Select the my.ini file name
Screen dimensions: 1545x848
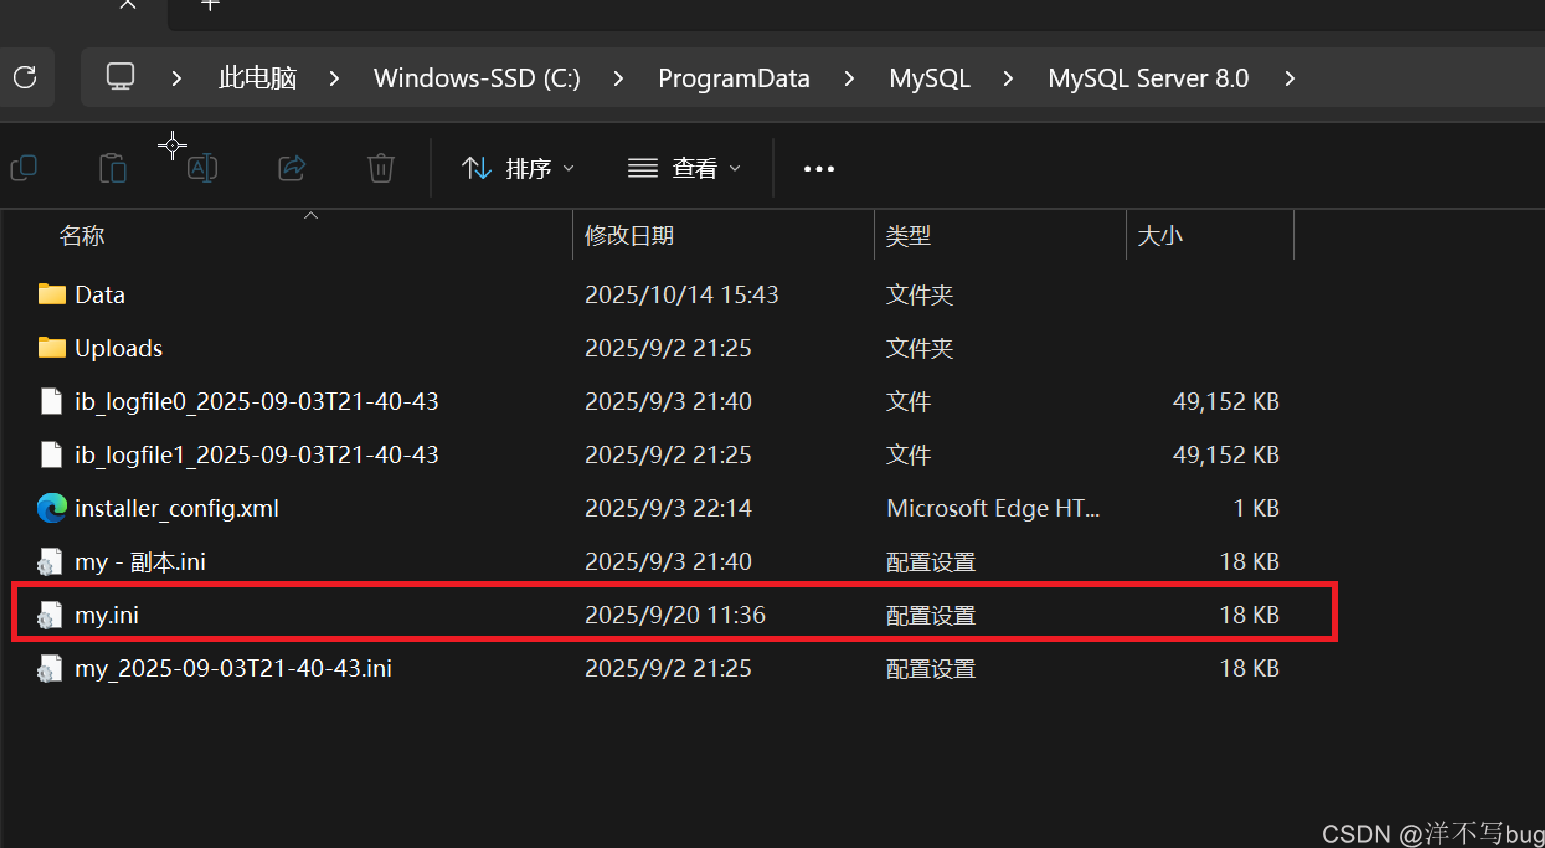pos(107,615)
